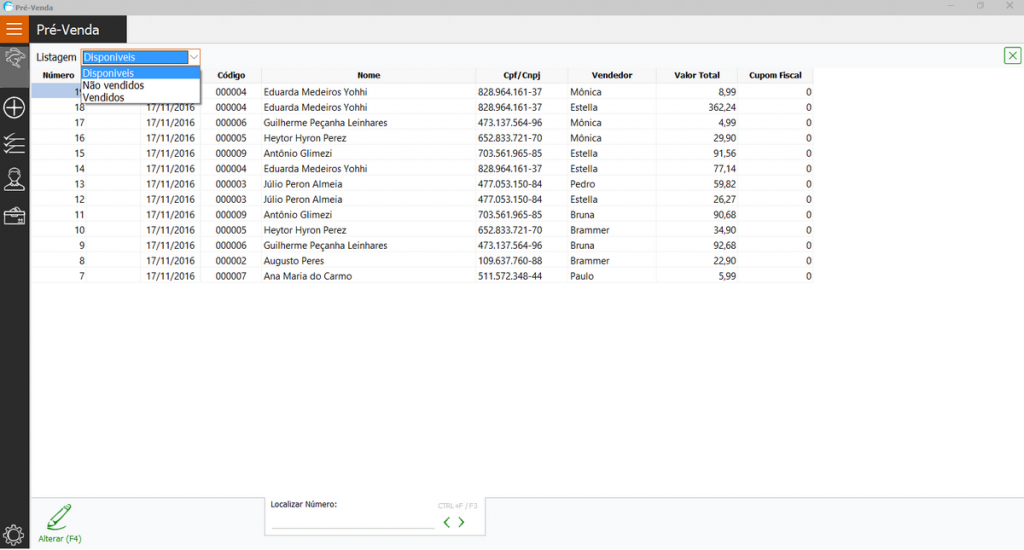The height and width of the screenshot is (550, 1024).
Task: Click vendedor Brammer in row 10
Action: (590, 230)
